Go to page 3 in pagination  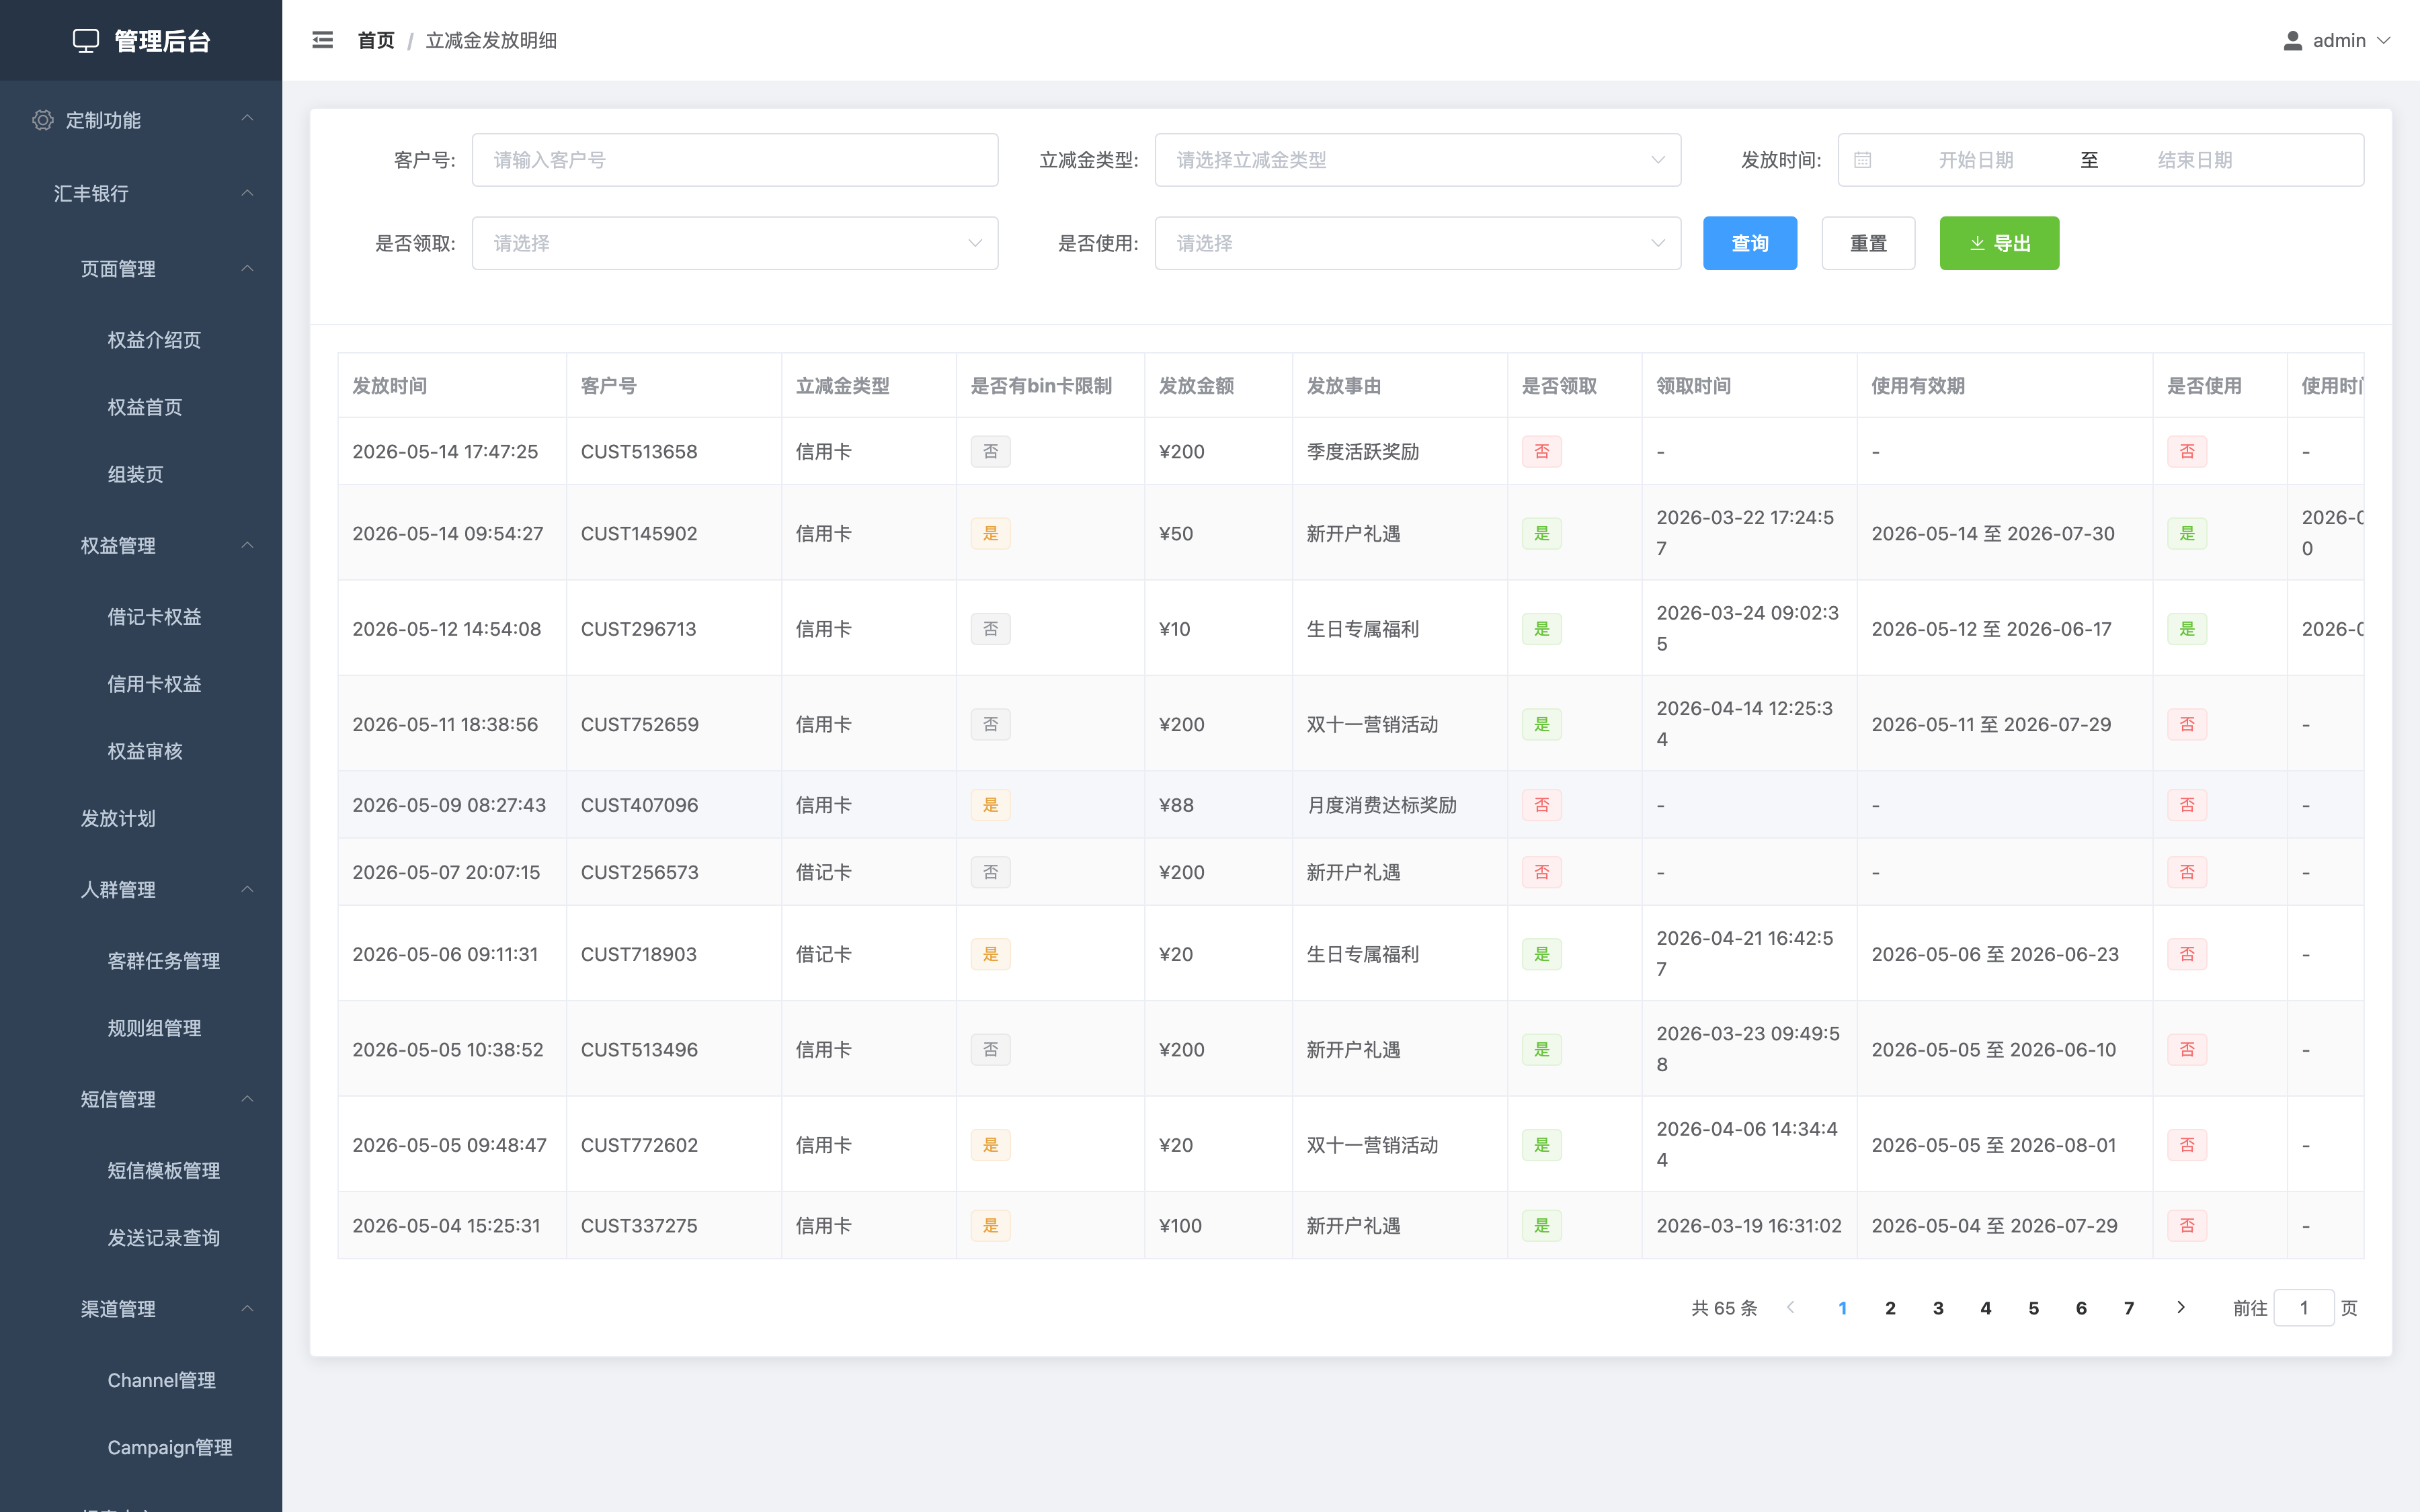[1938, 1308]
